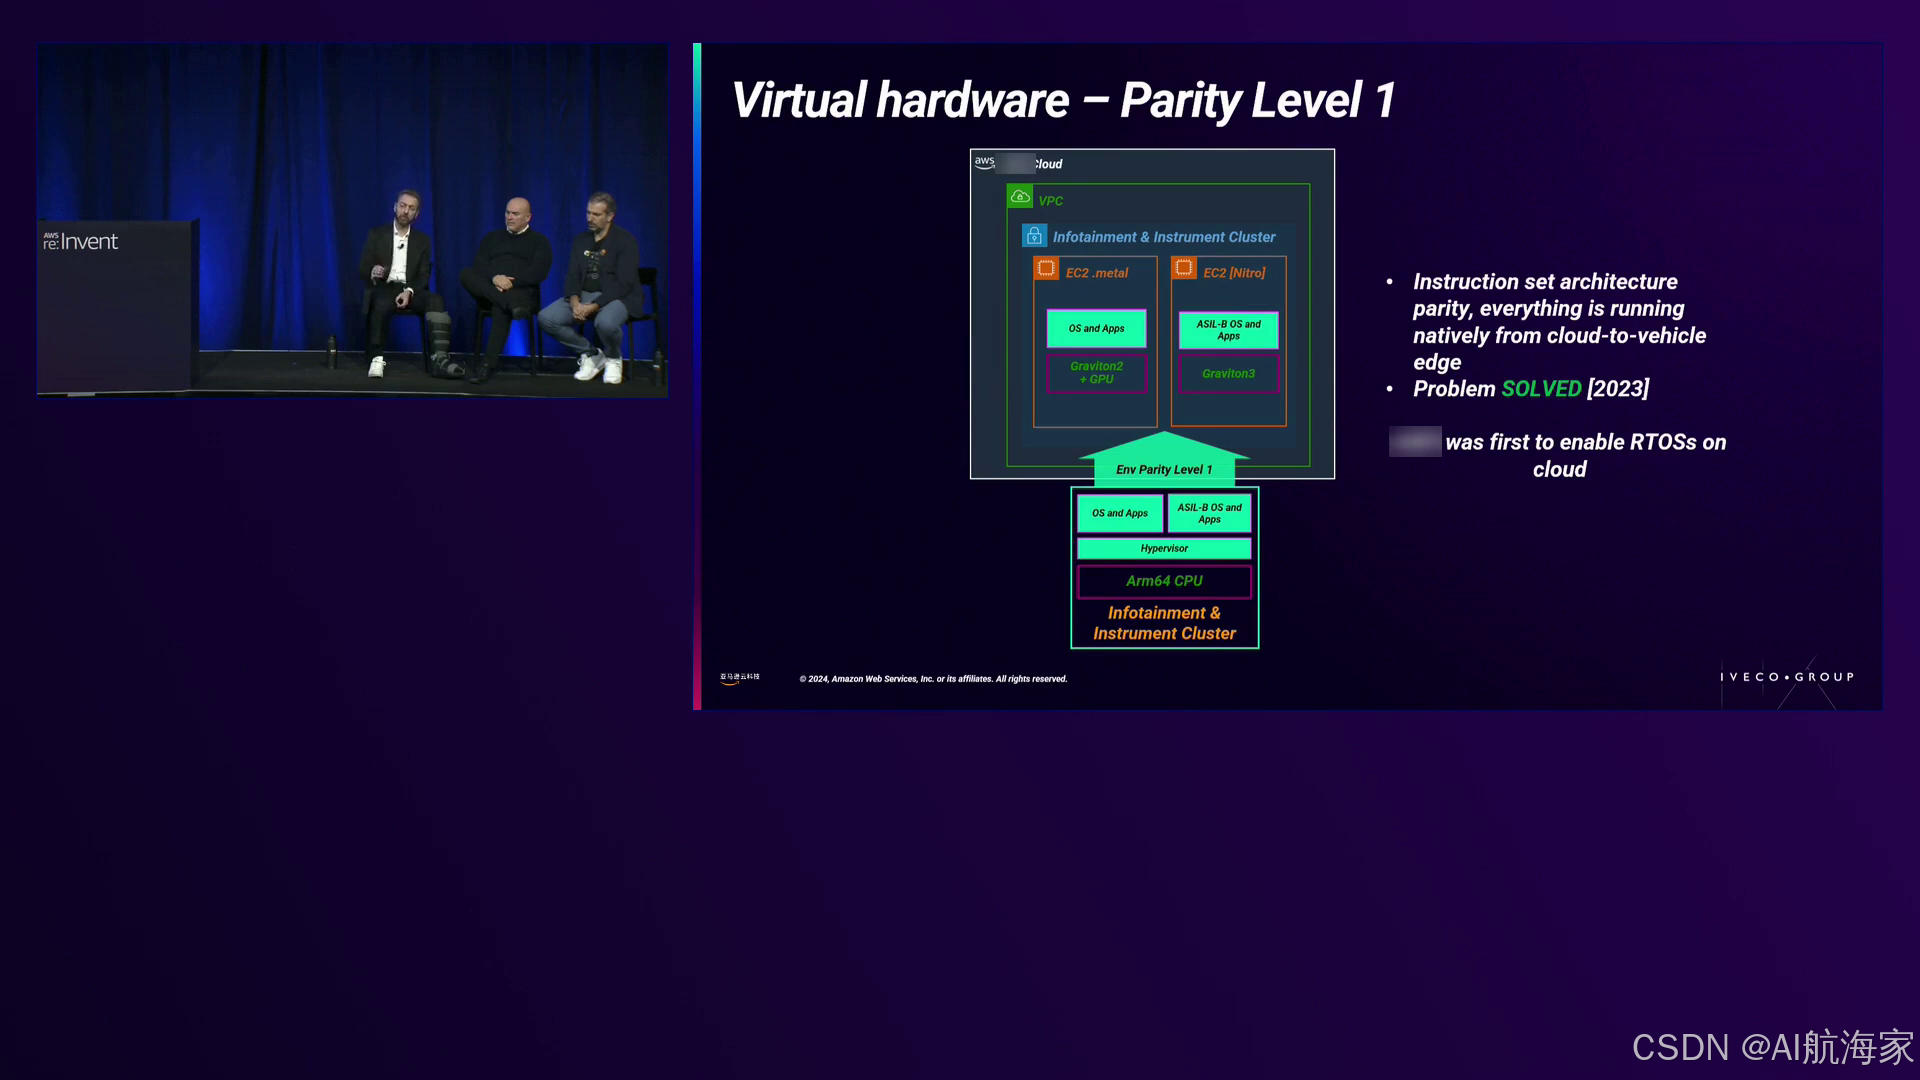Click the EC2 .metal chip icon
1920x1080 pixels.
(1046, 269)
